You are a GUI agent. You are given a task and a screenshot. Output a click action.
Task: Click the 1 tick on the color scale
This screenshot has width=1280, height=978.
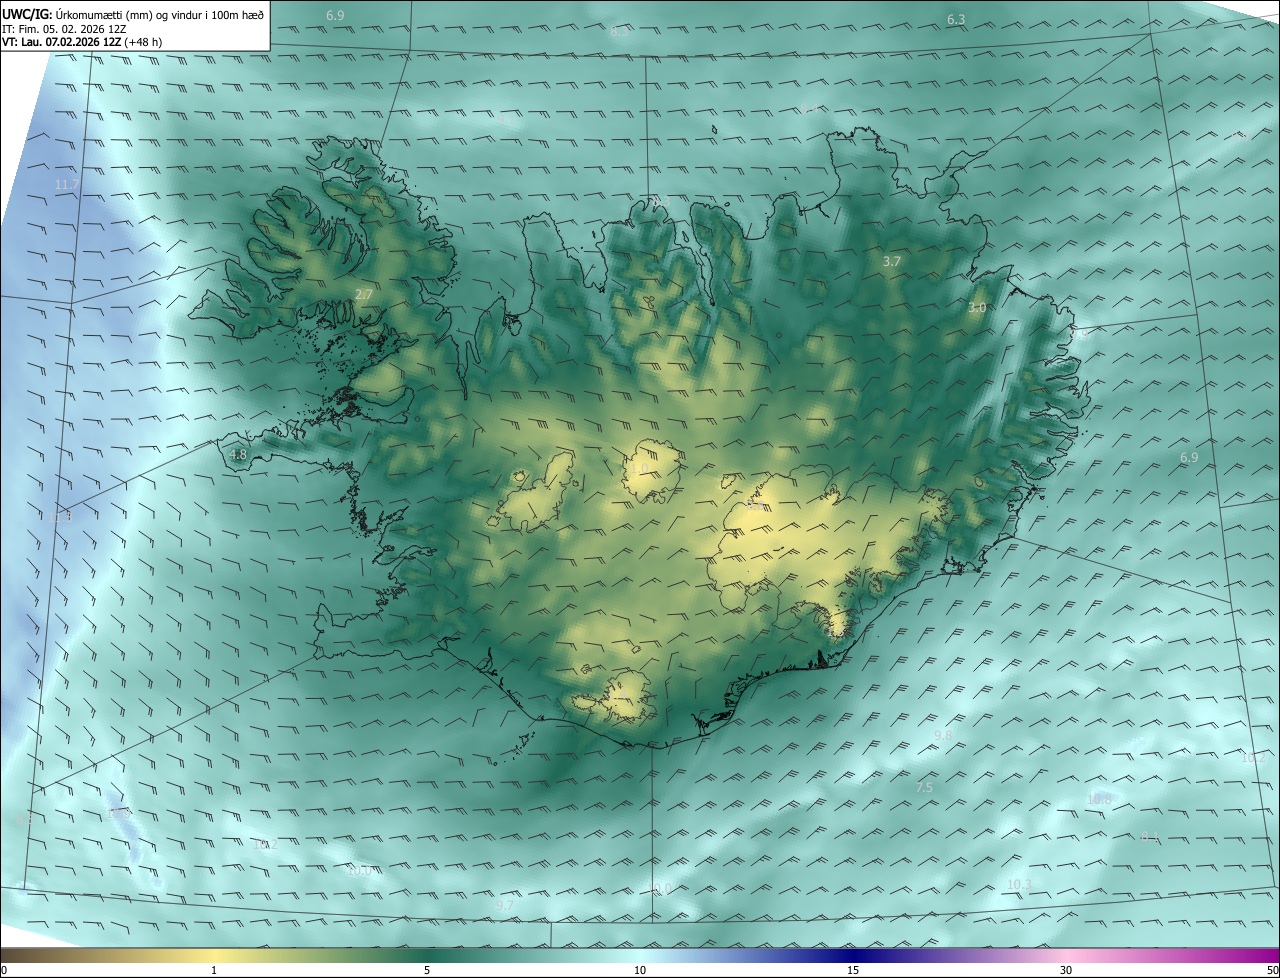click(x=214, y=970)
